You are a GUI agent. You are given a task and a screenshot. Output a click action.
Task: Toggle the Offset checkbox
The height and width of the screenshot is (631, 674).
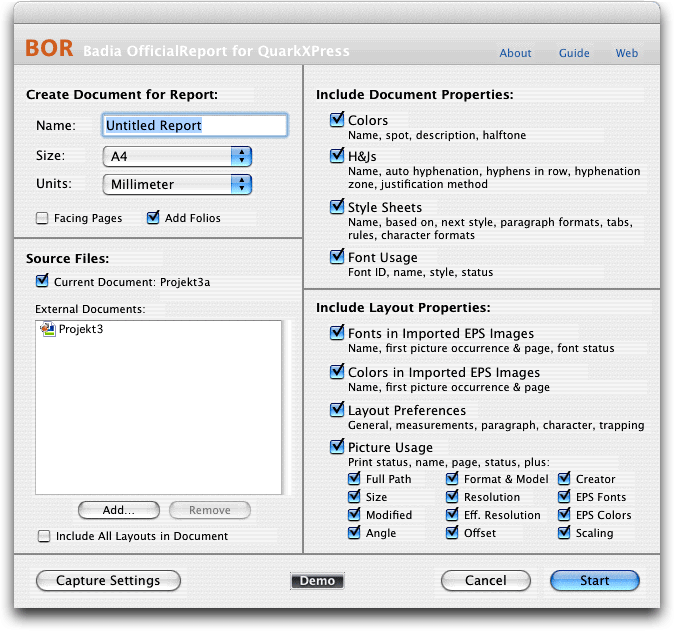452,533
